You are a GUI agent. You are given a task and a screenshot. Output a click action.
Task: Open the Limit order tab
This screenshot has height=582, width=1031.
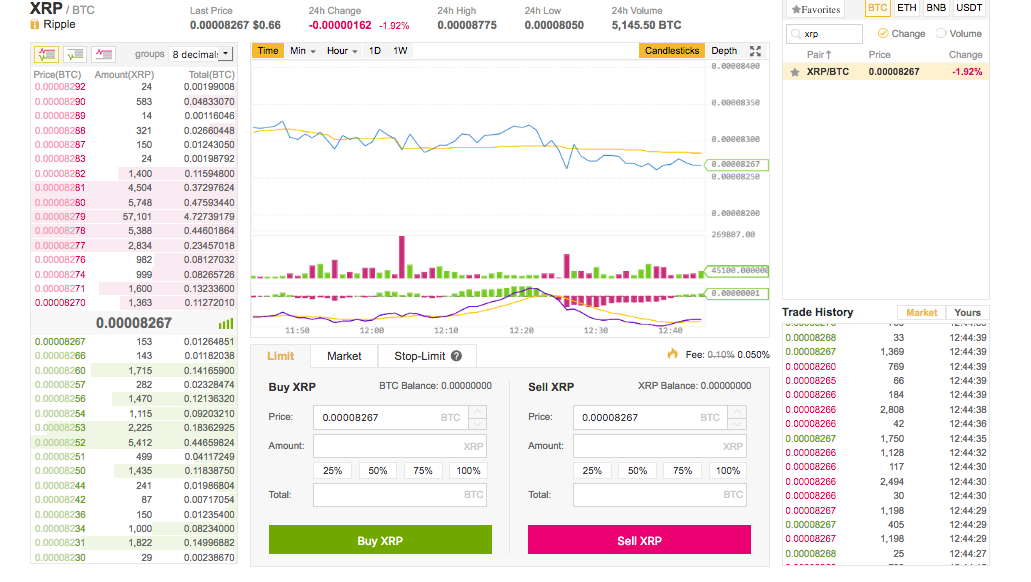pos(280,356)
